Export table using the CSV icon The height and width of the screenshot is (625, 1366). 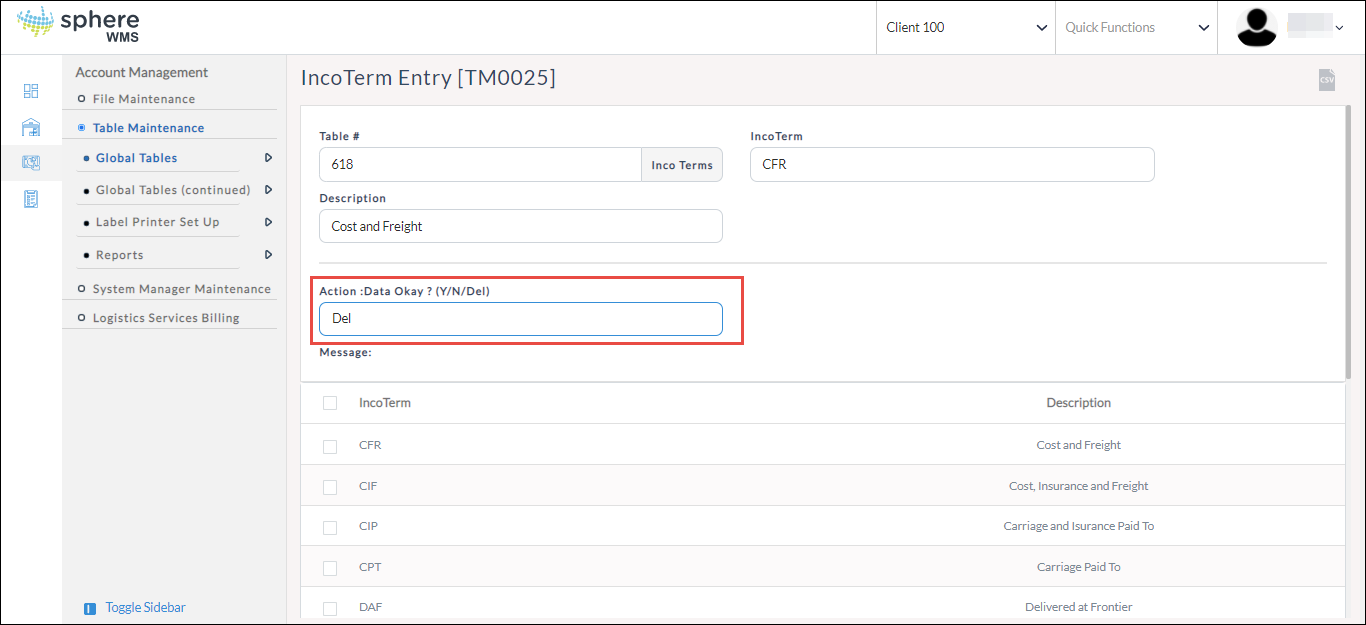[1326, 80]
